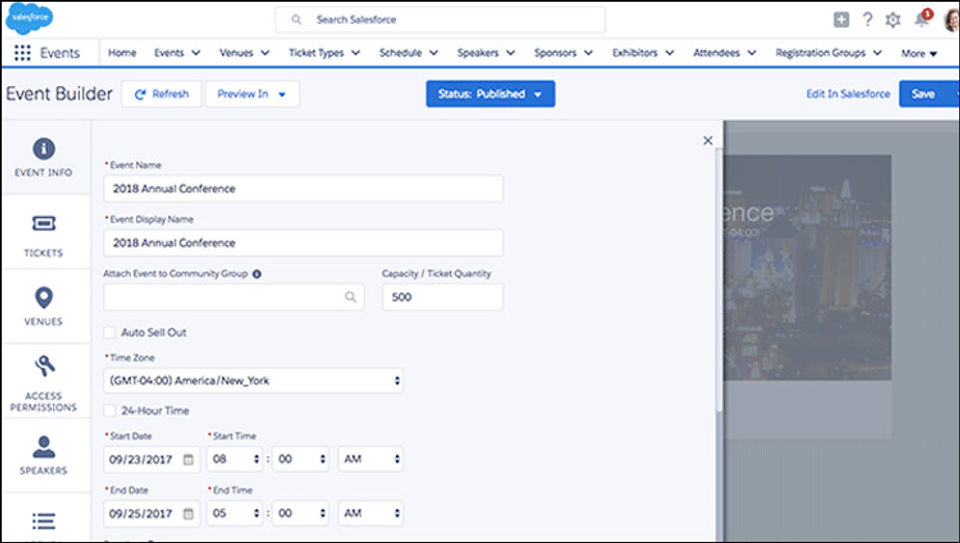Open the Exhibitors tab

[x=635, y=53]
